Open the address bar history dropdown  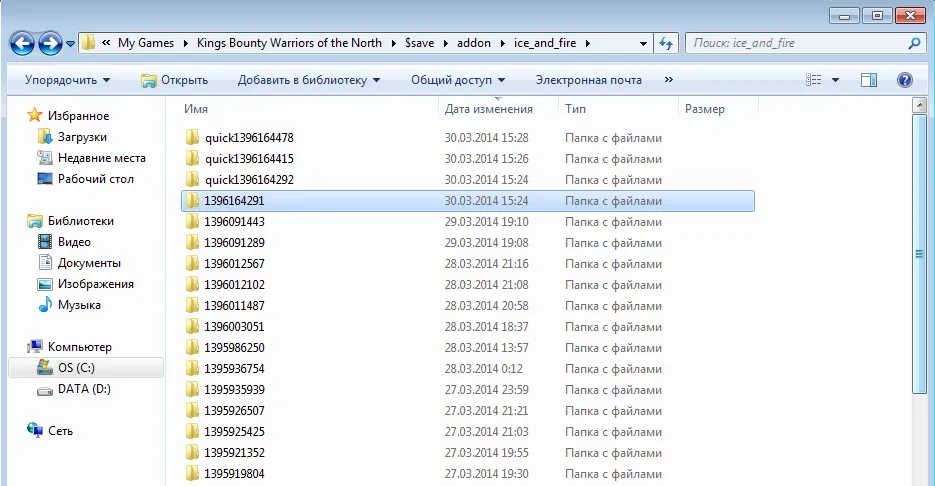[x=644, y=44]
